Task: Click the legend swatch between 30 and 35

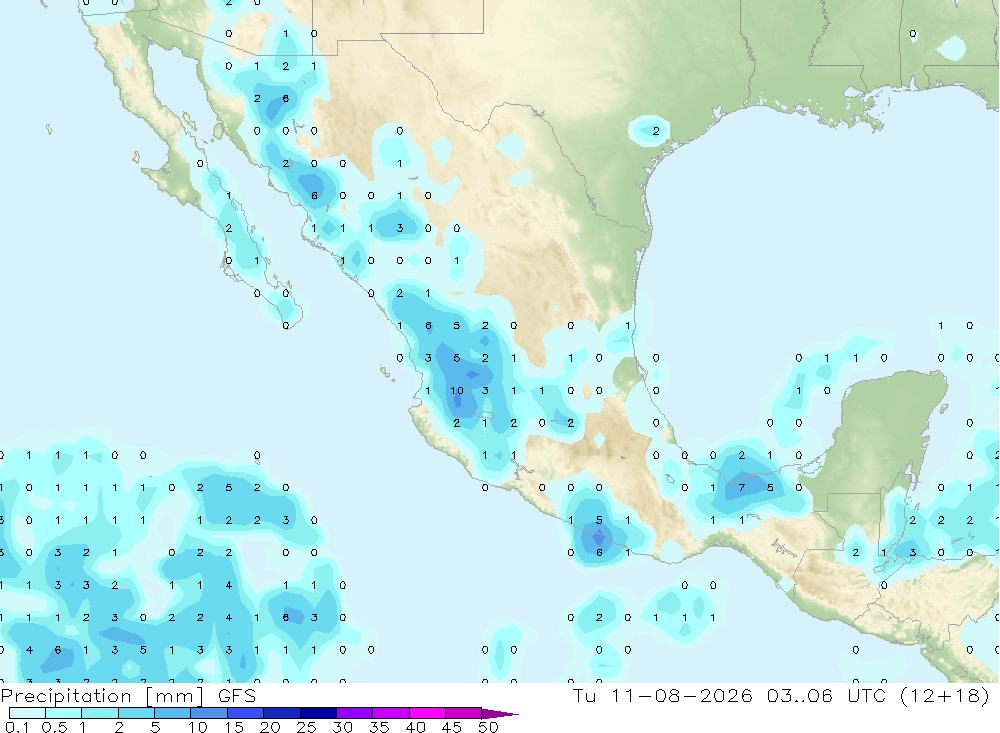Action: (x=355, y=713)
